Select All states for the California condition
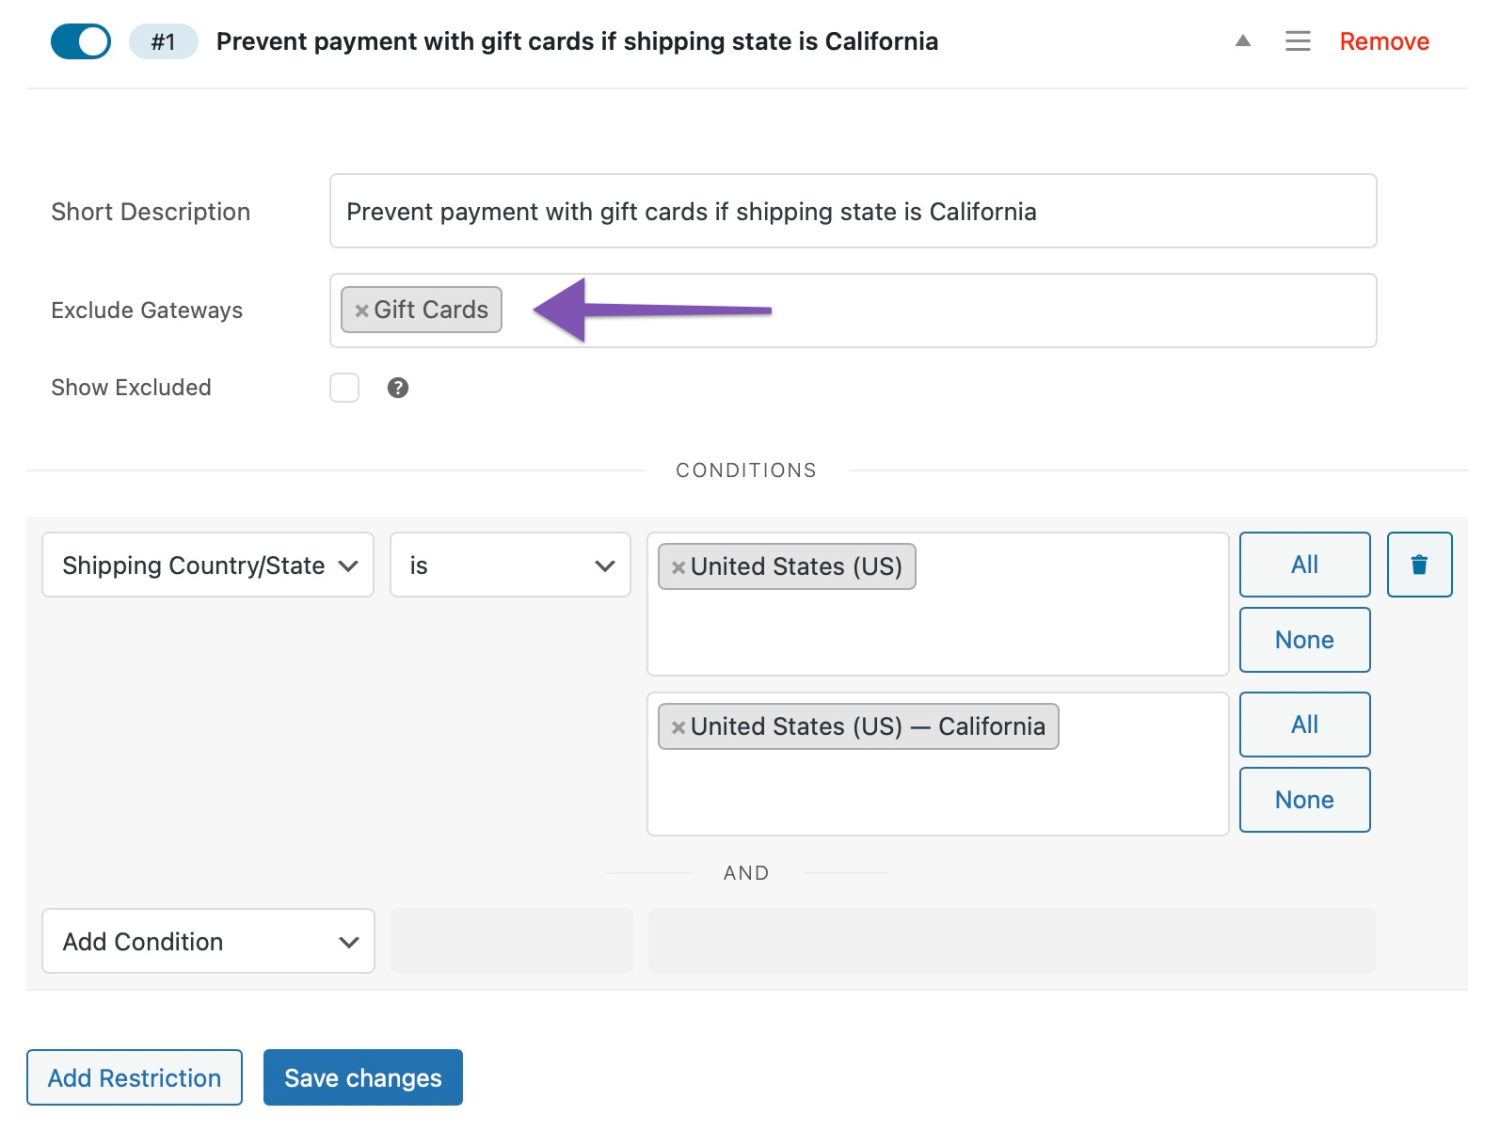 point(1304,724)
